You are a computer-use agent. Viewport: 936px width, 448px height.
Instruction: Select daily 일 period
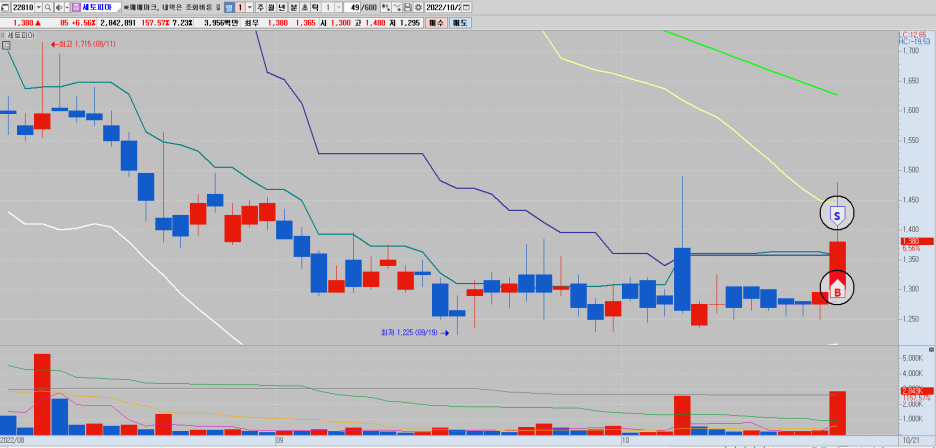point(229,8)
